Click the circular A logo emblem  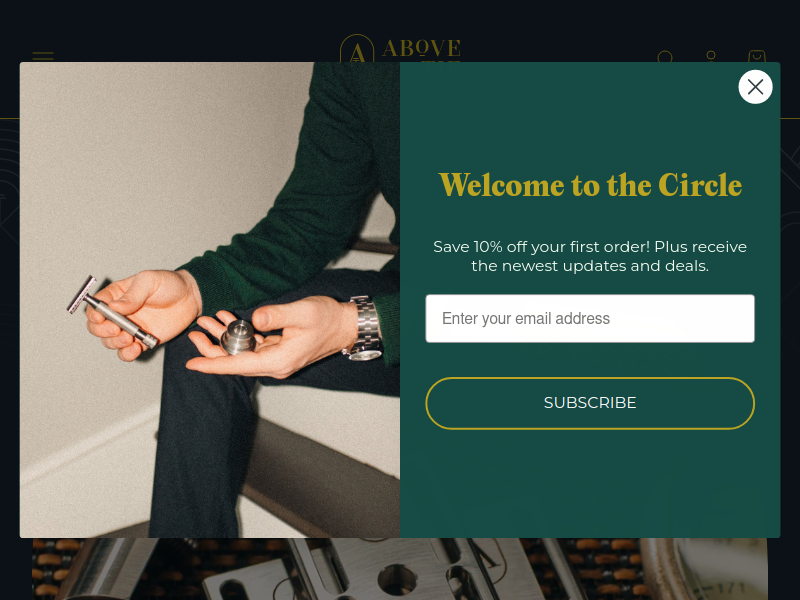tap(357, 48)
